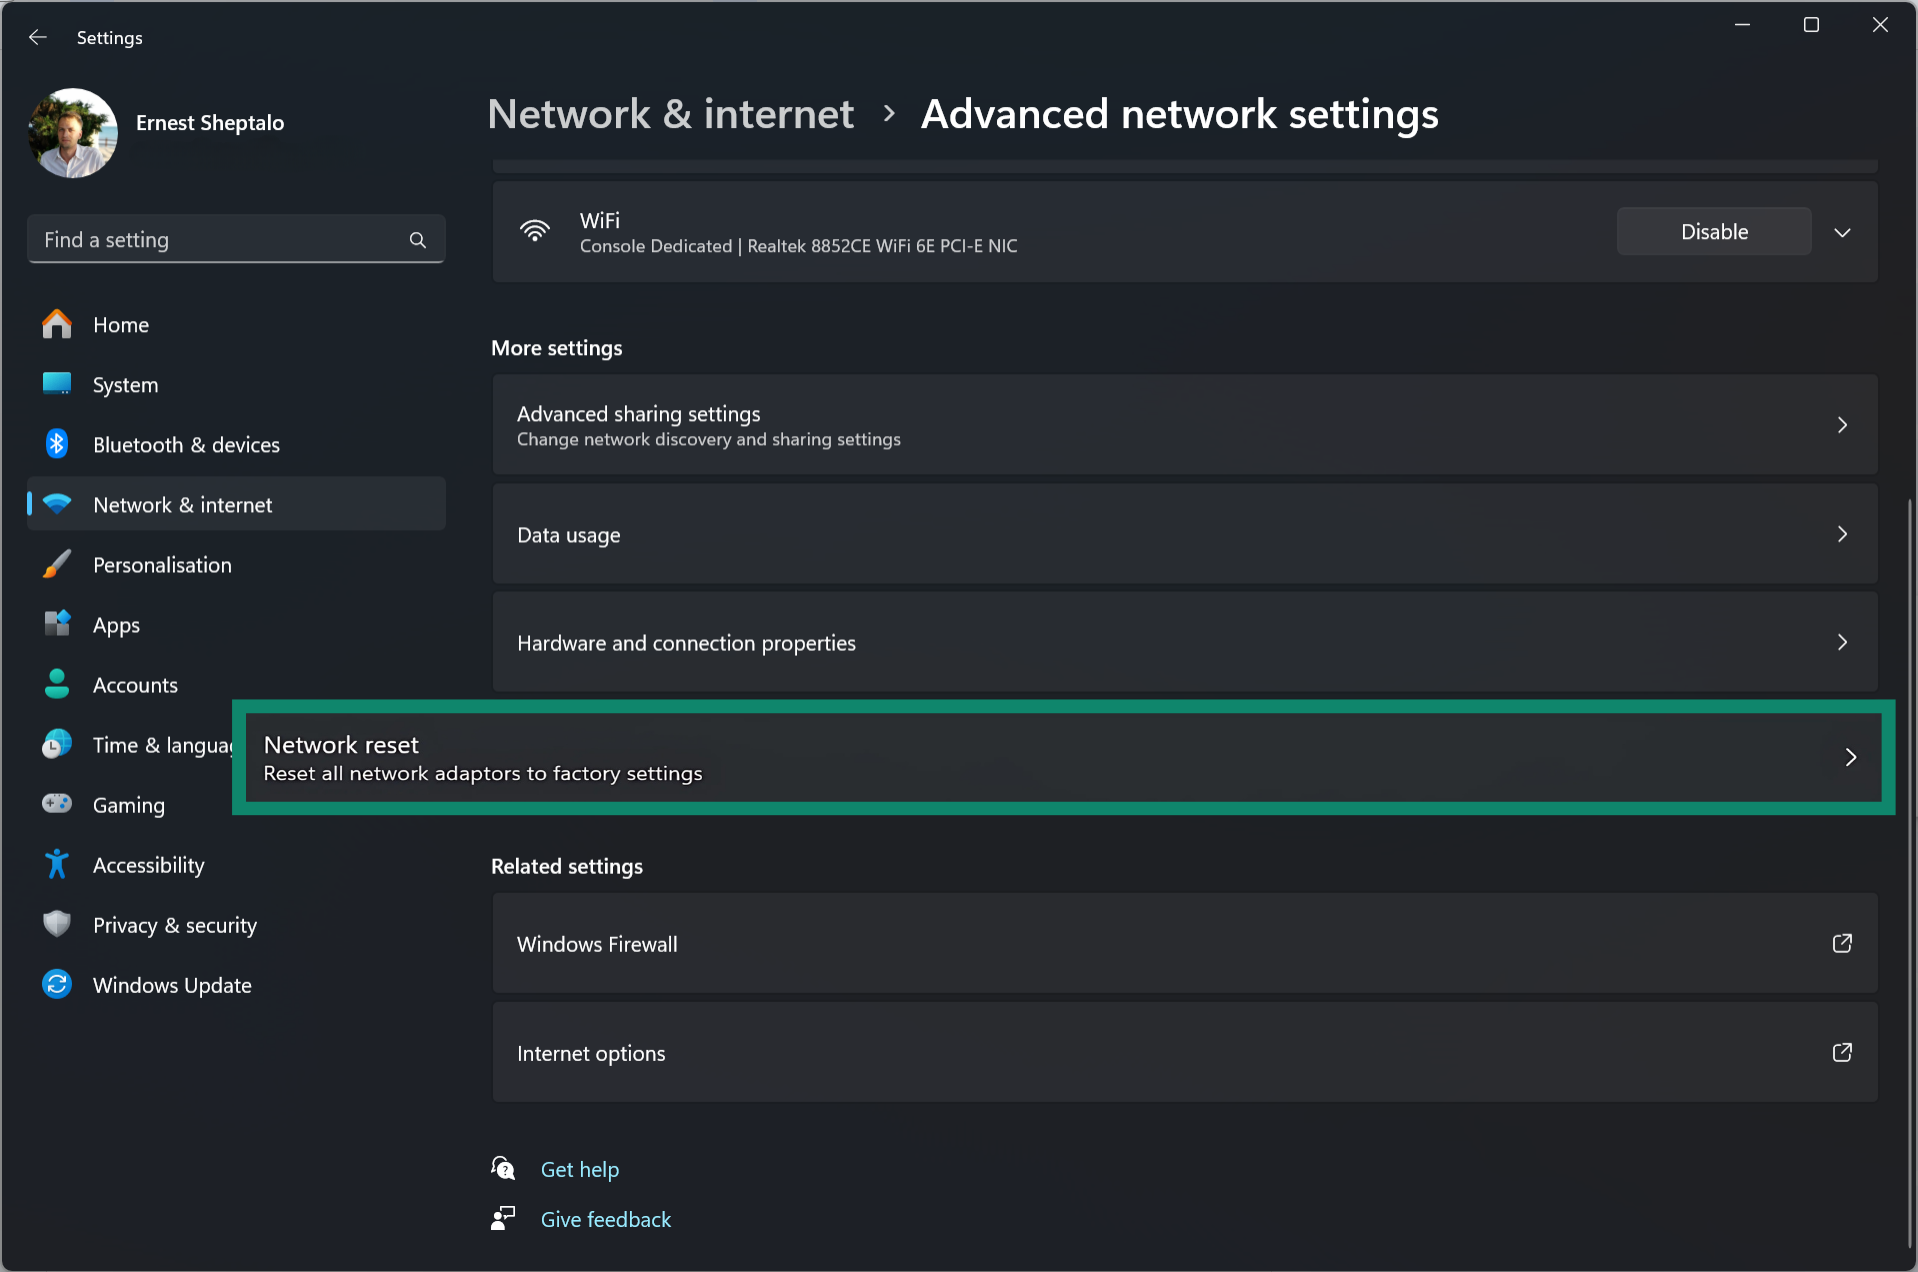Select the Windows Update icon
Viewport: 1918px width, 1272px height.
click(x=57, y=984)
